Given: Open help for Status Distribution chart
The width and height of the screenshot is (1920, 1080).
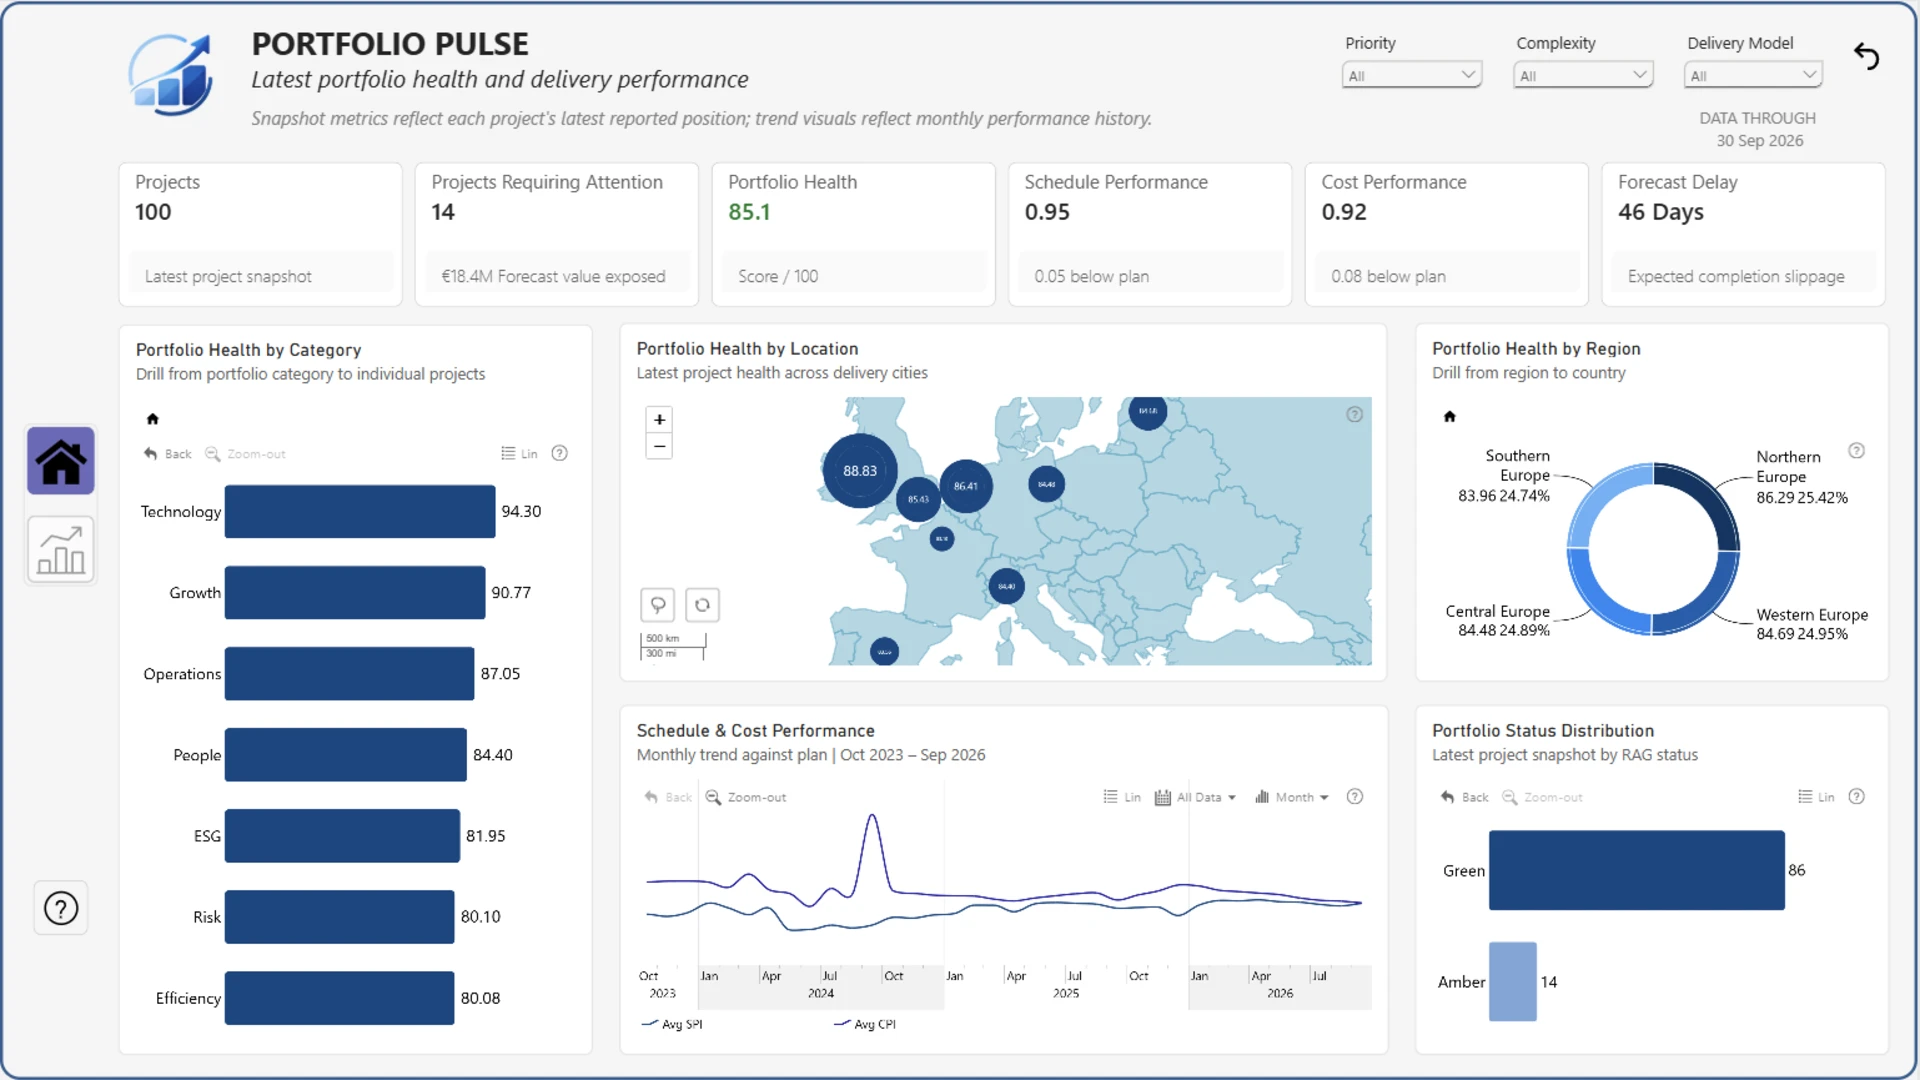Looking at the screenshot, I should (1856, 797).
